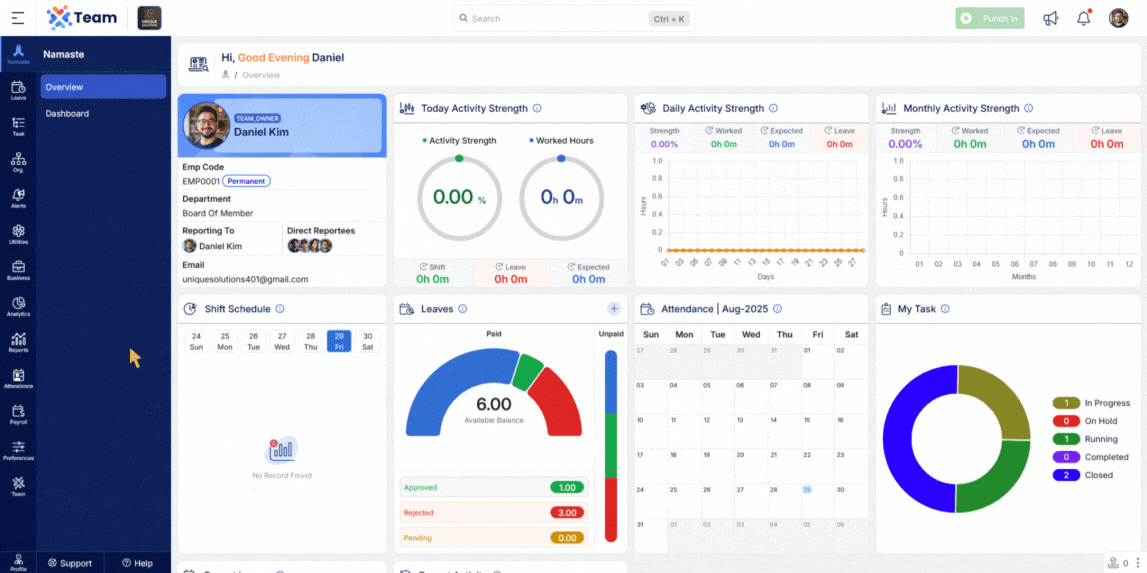Click the notifications bell icon
The height and width of the screenshot is (573, 1147).
pos(1083,18)
